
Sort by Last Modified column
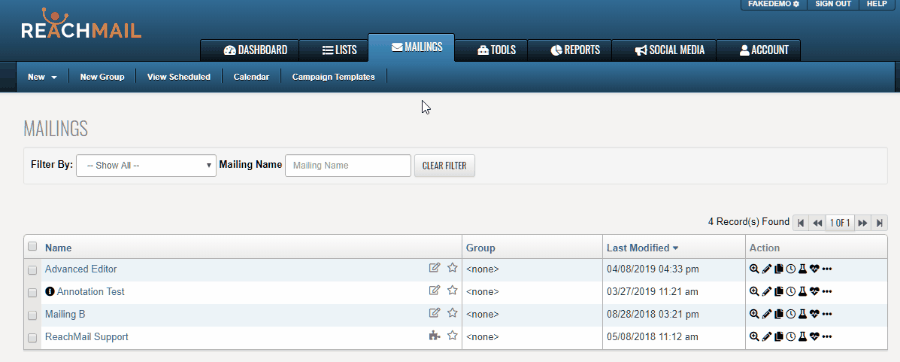(x=642, y=248)
